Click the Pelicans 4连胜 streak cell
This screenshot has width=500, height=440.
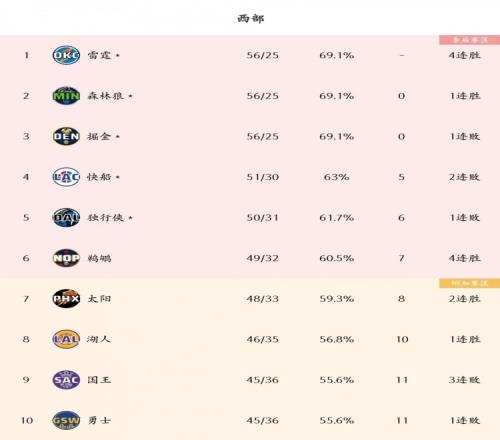pos(464,258)
